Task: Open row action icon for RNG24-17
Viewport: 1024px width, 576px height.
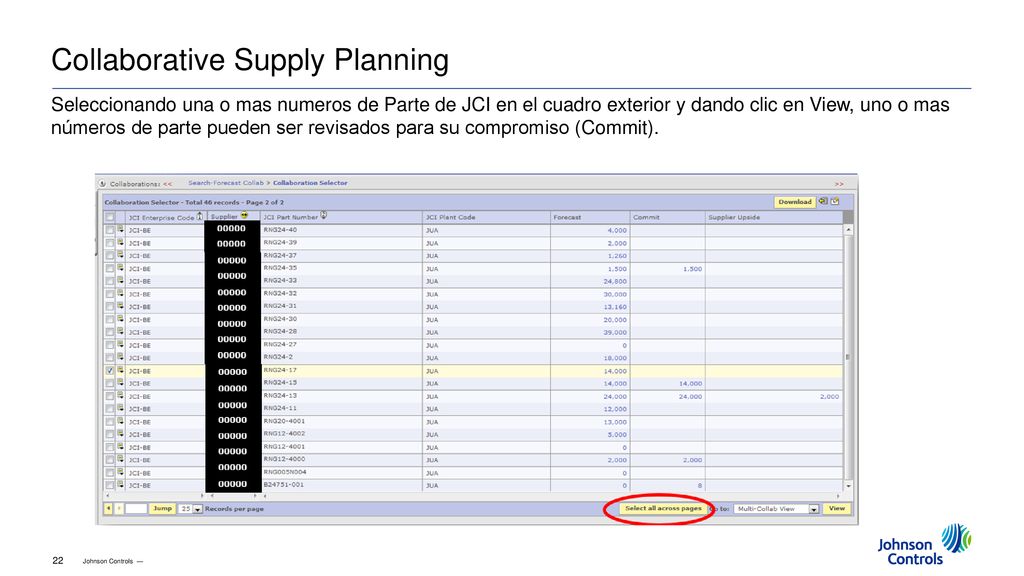Action: tap(121, 370)
